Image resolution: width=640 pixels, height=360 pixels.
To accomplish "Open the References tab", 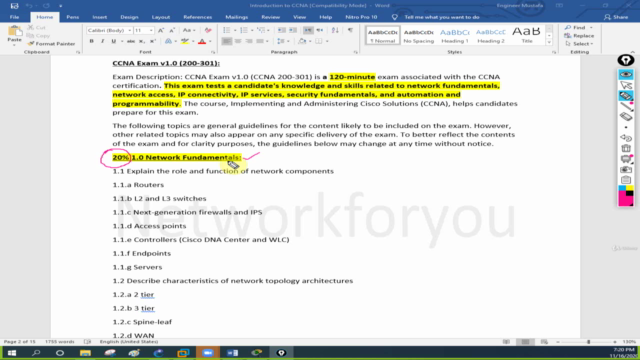I will [198, 17].
